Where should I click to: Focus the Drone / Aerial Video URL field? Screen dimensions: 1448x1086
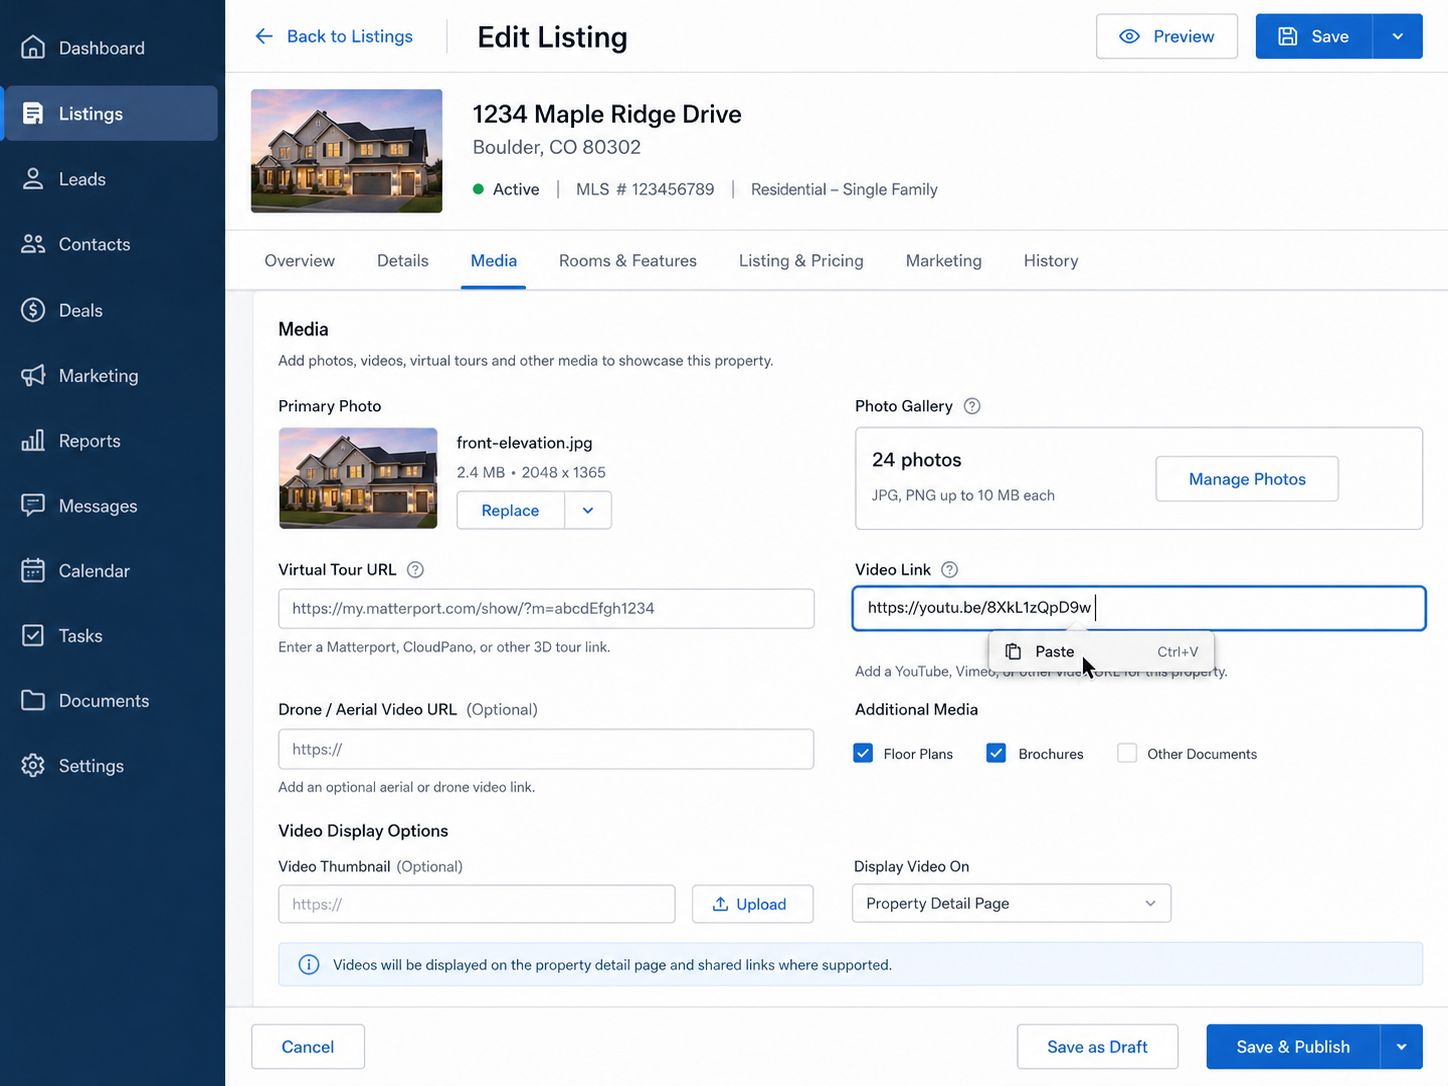coord(546,749)
